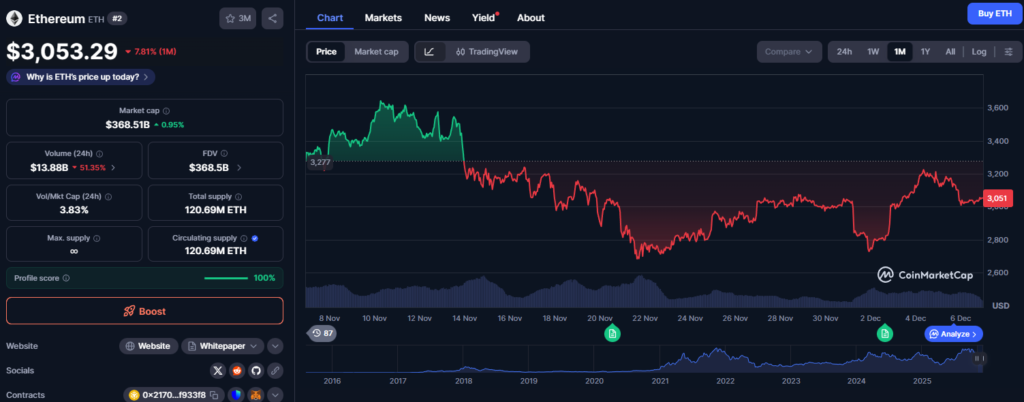Image resolution: width=1024 pixels, height=402 pixels.
Task: Open the X (Twitter) social link
Action: (218, 370)
